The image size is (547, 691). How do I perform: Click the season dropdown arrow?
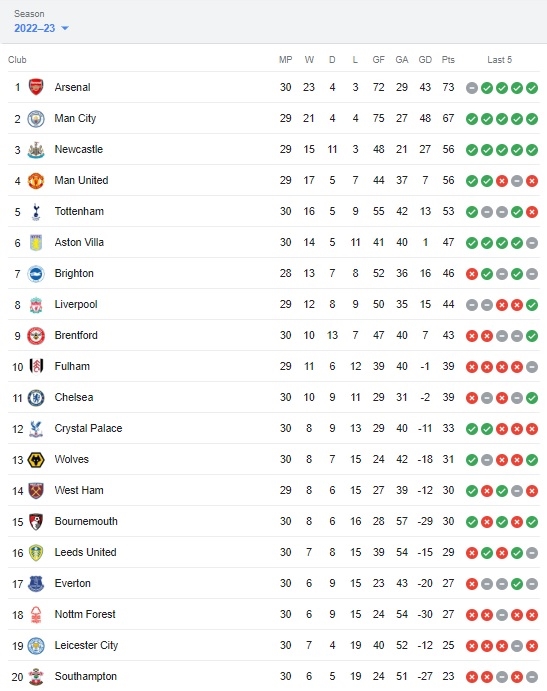point(65,28)
